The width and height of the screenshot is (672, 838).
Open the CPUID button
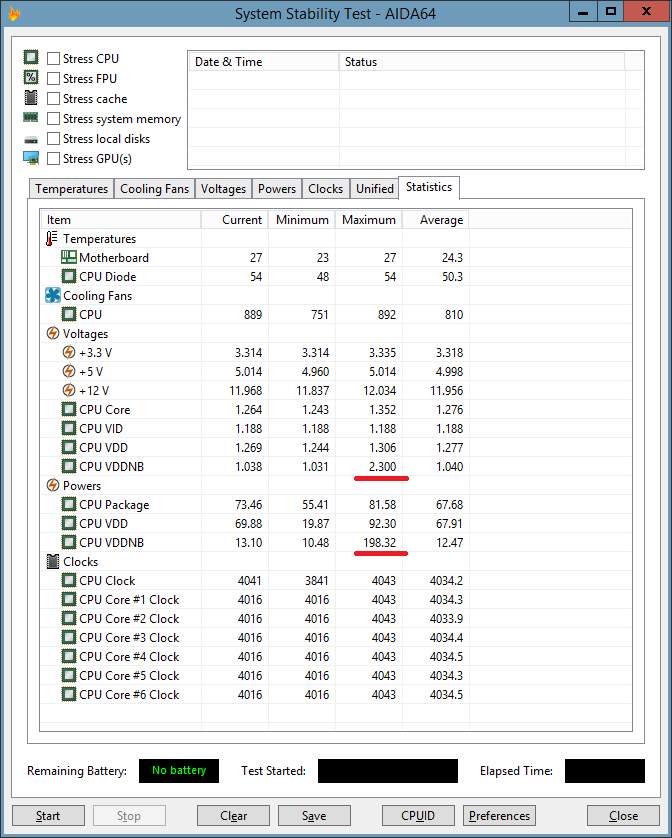pos(418,816)
